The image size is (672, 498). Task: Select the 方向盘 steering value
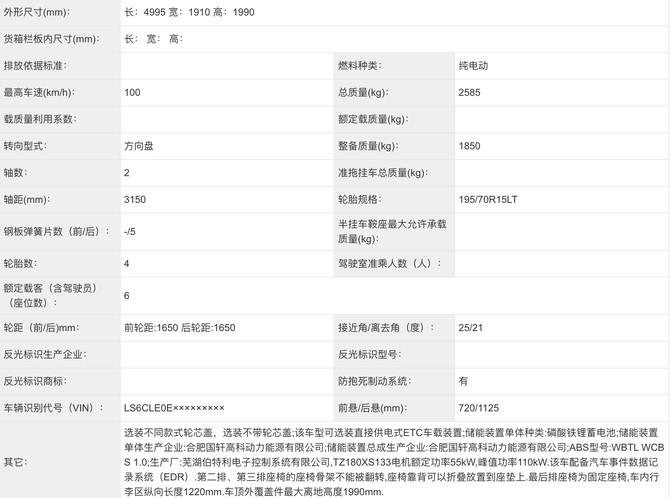[138, 146]
